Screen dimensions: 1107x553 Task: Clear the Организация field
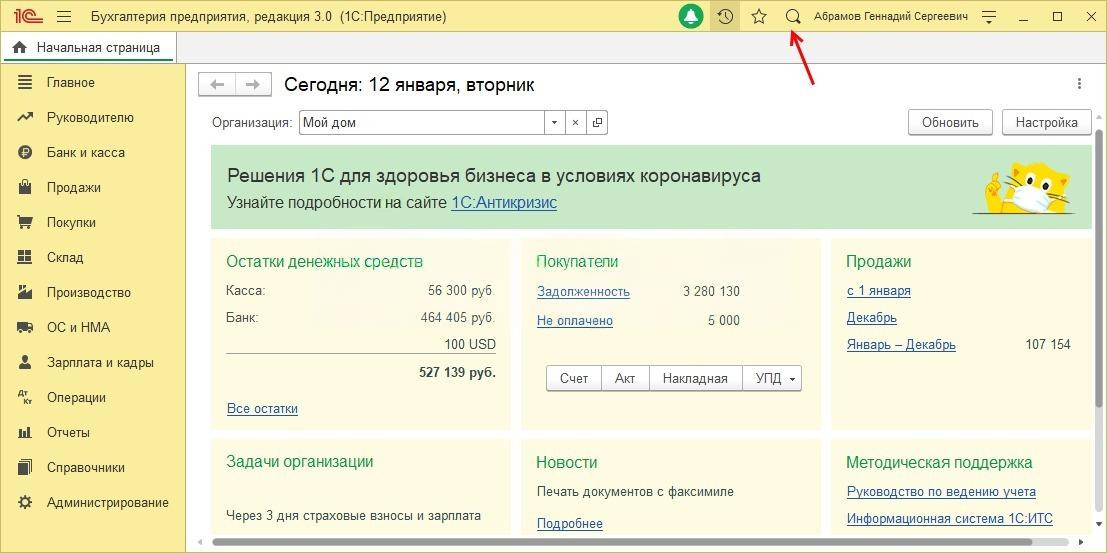point(575,123)
